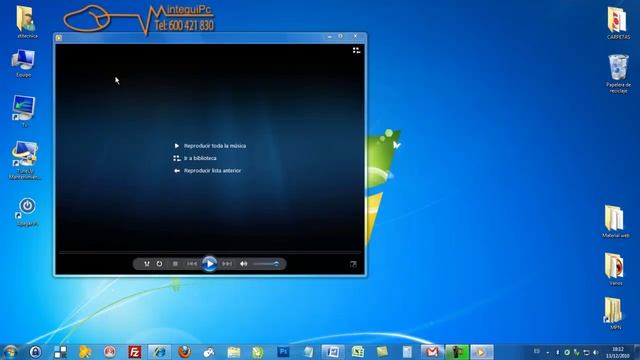Select the Varios folder icon
This screenshot has height=360, width=640.
615,269
